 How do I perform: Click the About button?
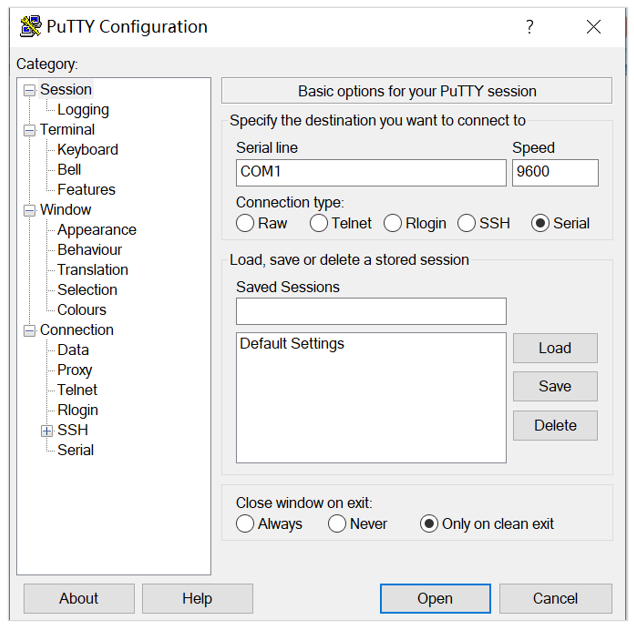(79, 598)
